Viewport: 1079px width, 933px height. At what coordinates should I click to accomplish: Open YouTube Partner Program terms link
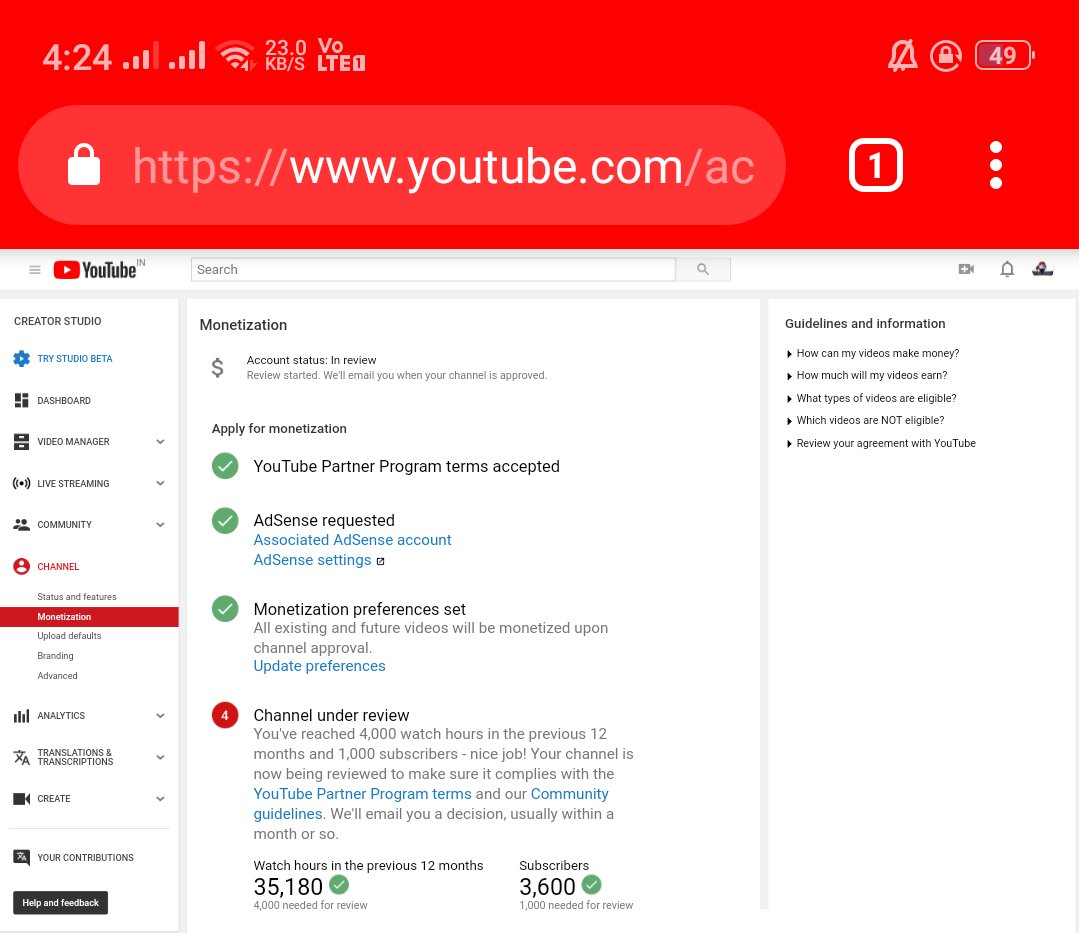363,794
